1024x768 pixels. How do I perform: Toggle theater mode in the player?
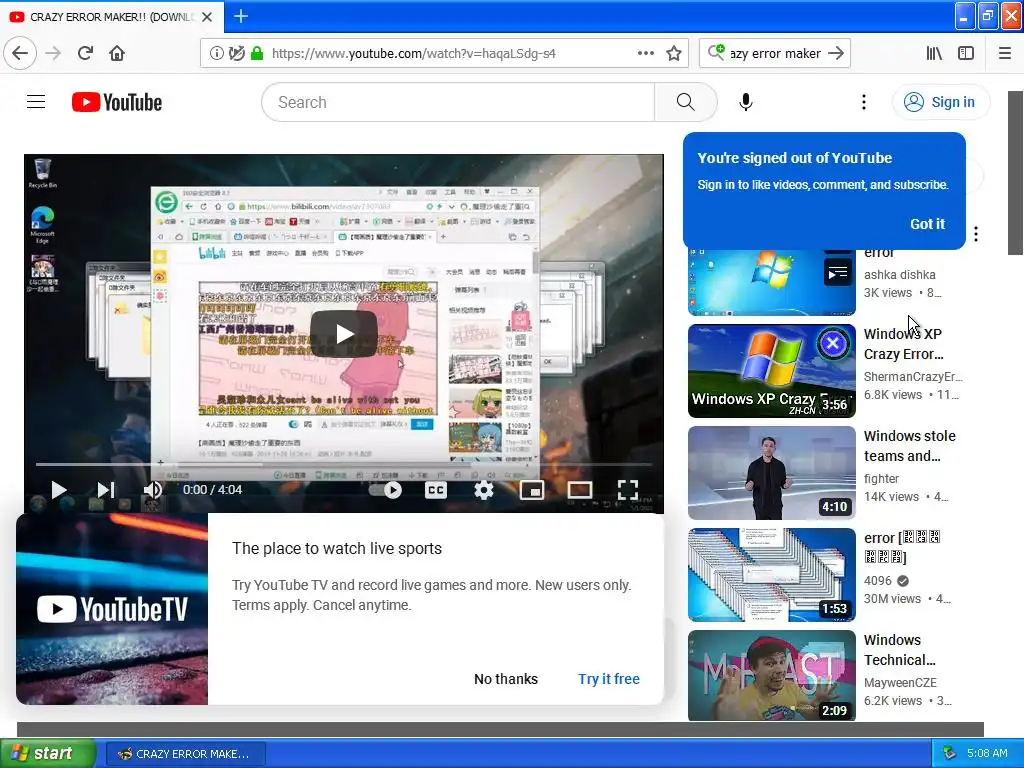579,490
